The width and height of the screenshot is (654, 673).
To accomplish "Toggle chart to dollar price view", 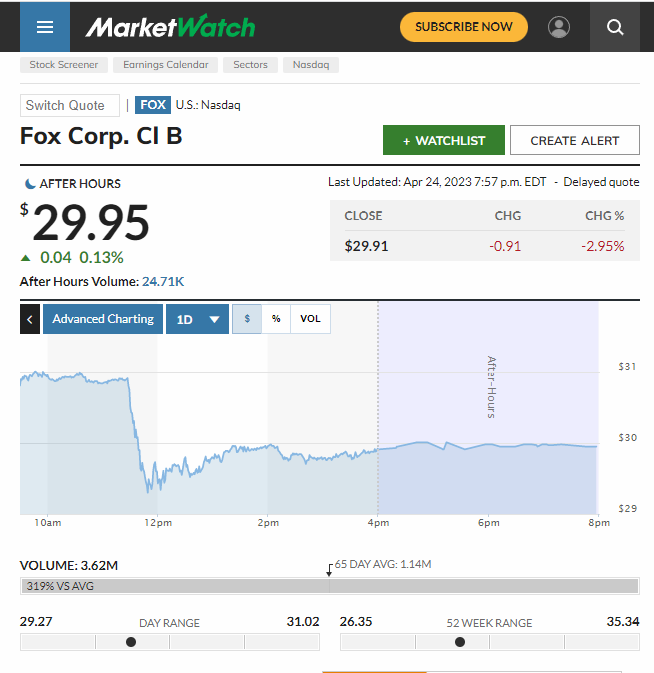I will (247, 319).
